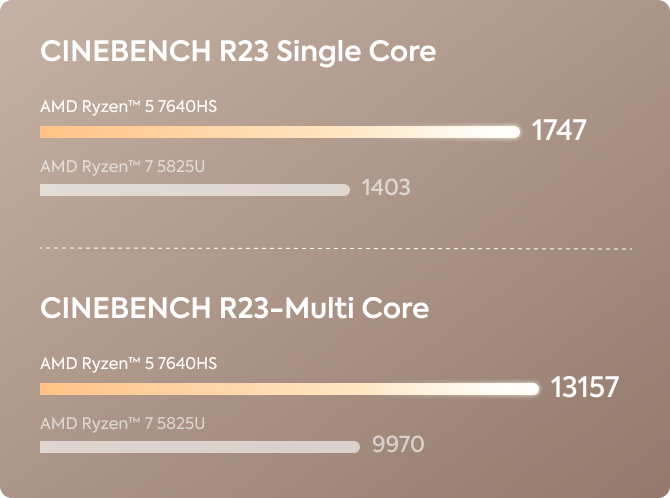Select the multi core Ryzen 5 7640HS label
The image size is (670, 498).
[x=129, y=363]
